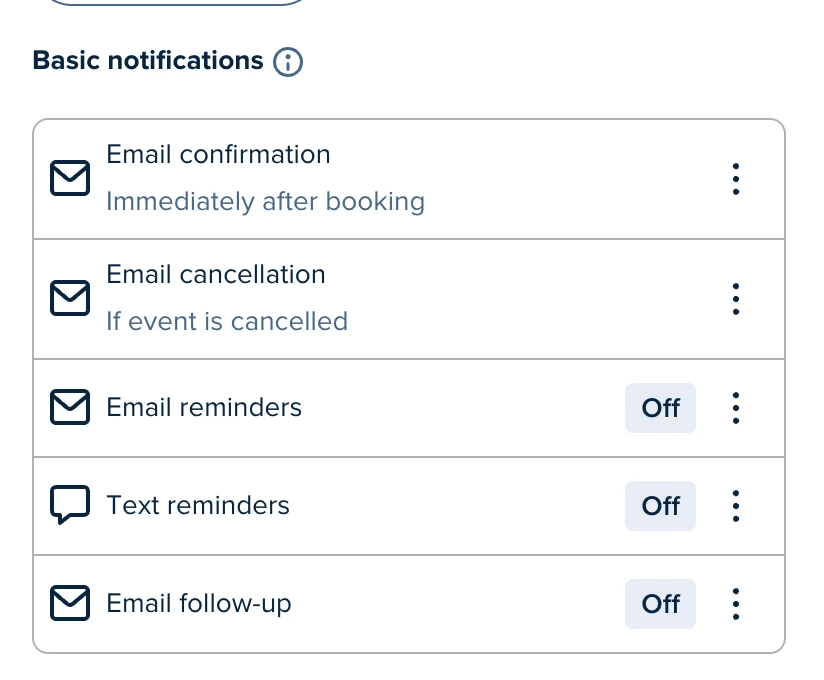Click the Basic notifications info icon
The image size is (824, 680).
point(288,62)
